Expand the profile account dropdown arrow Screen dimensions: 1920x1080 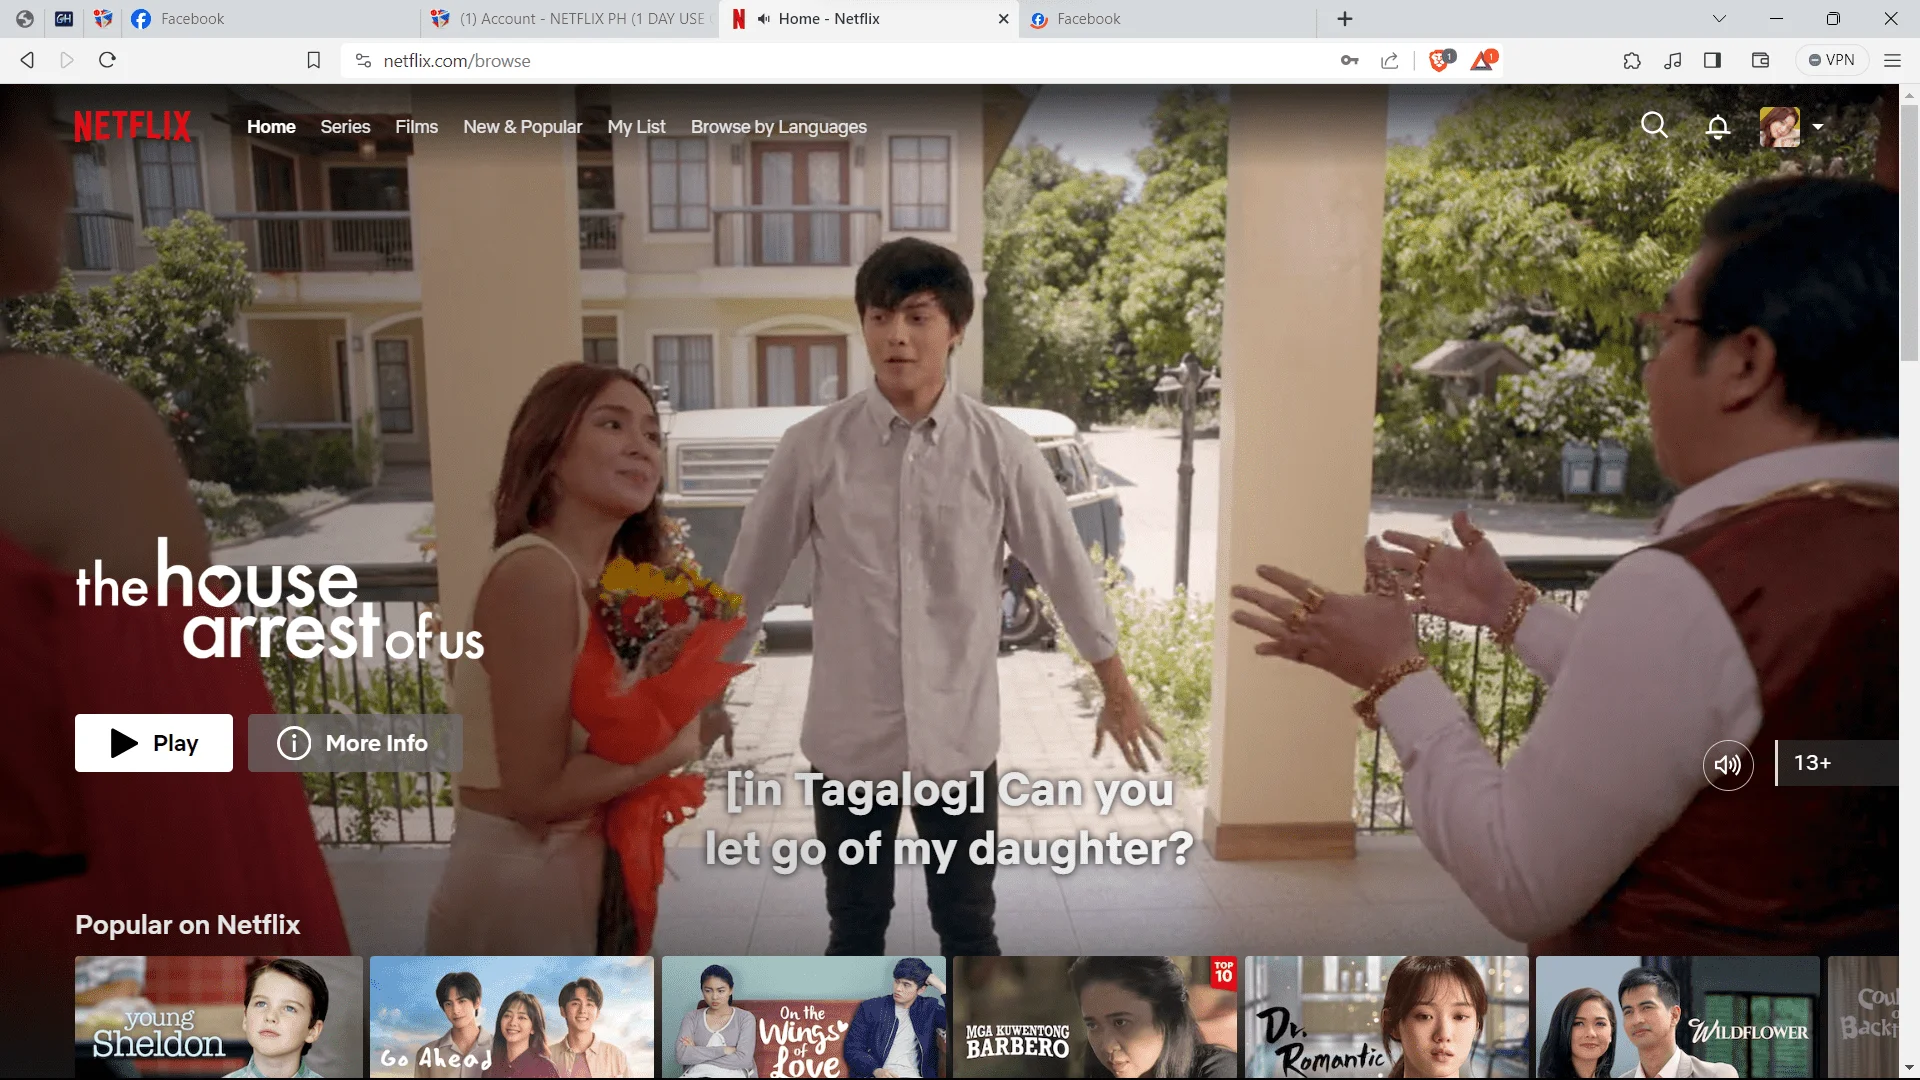tap(1818, 127)
